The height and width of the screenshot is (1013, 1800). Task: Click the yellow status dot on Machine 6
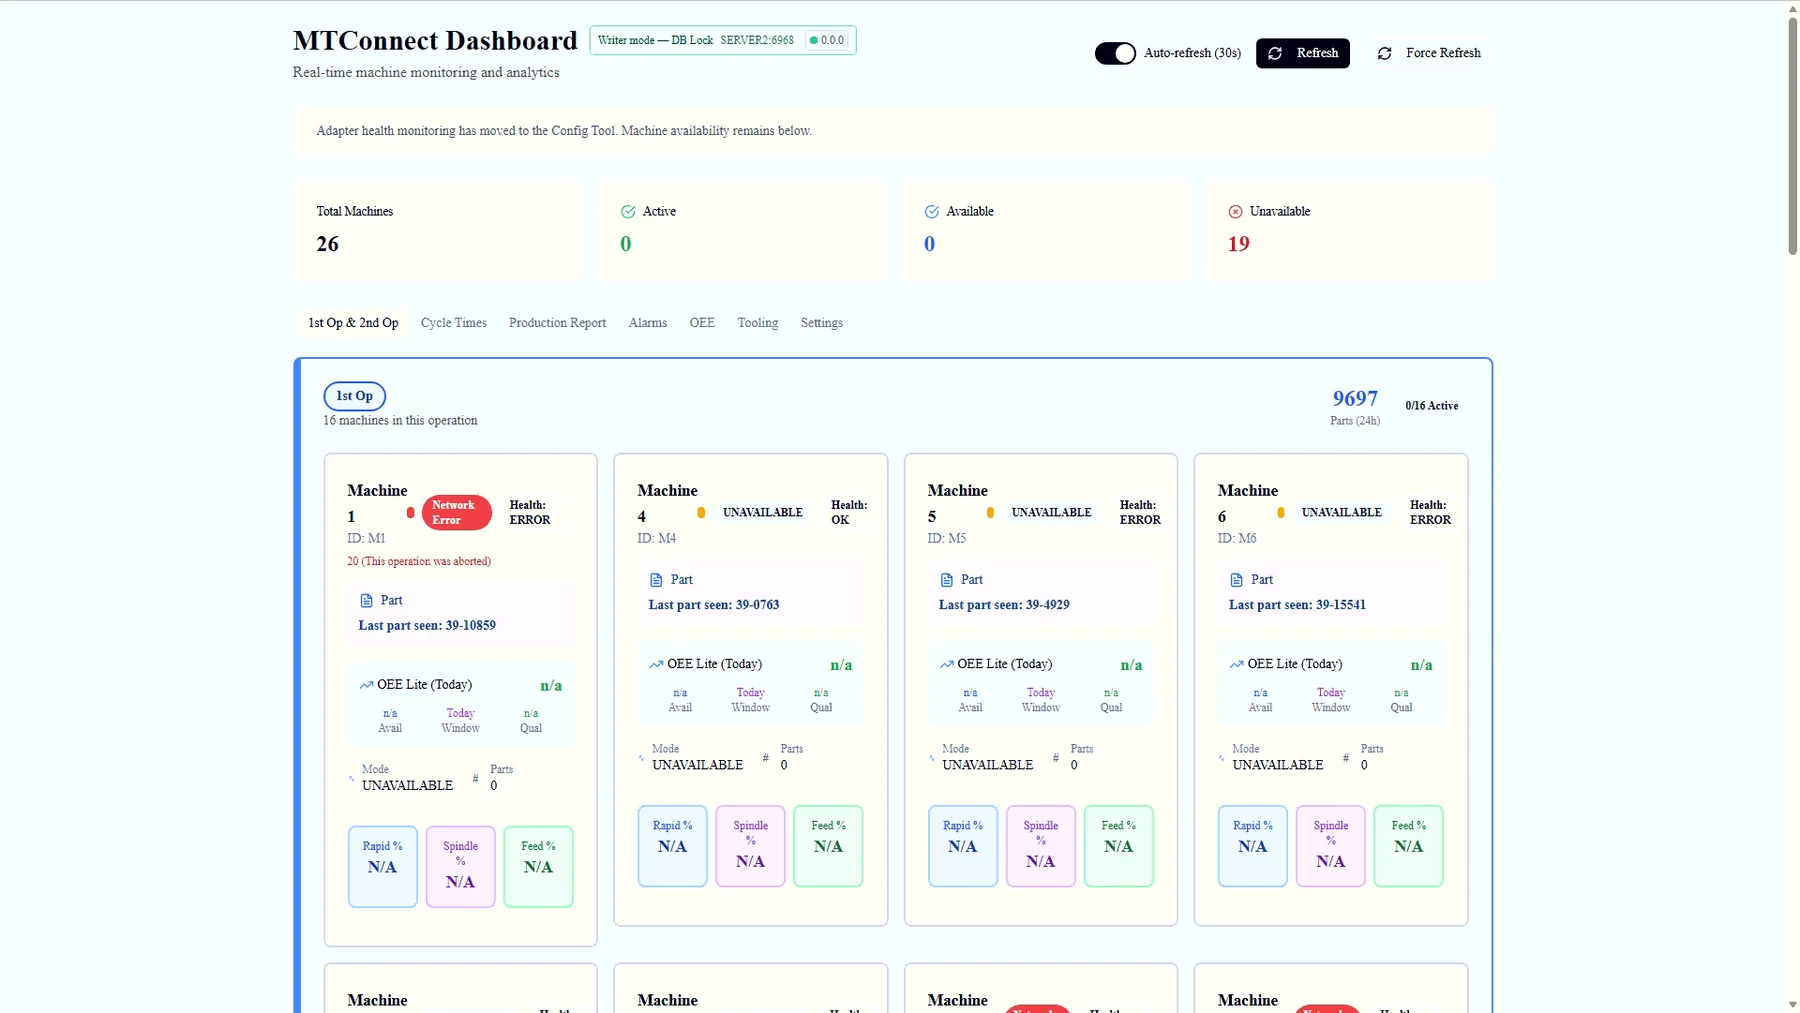click(x=1281, y=512)
